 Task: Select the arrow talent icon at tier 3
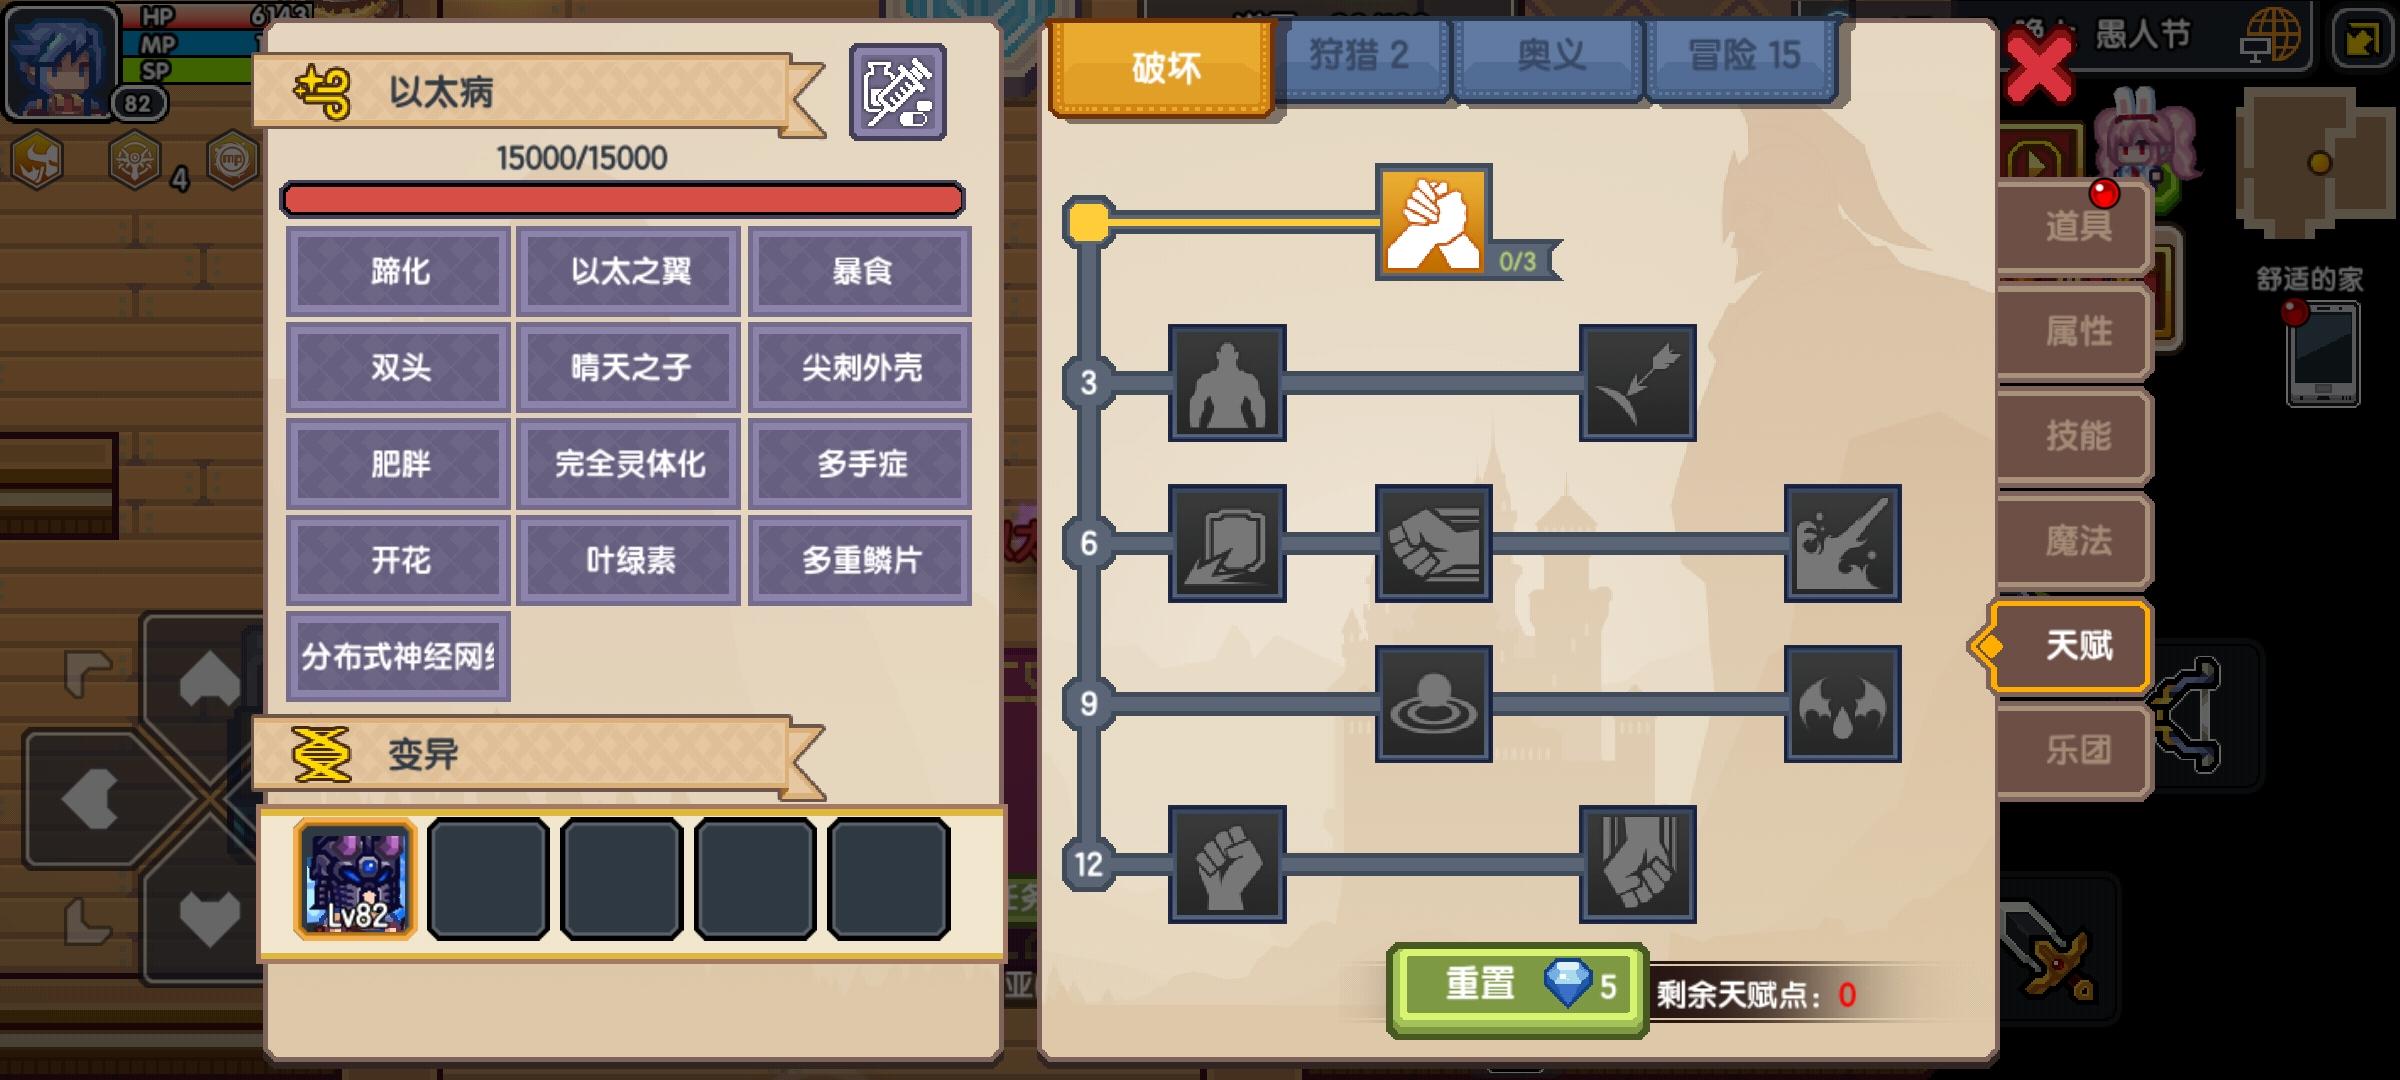pyautogui.click(x=1637, y=383)
